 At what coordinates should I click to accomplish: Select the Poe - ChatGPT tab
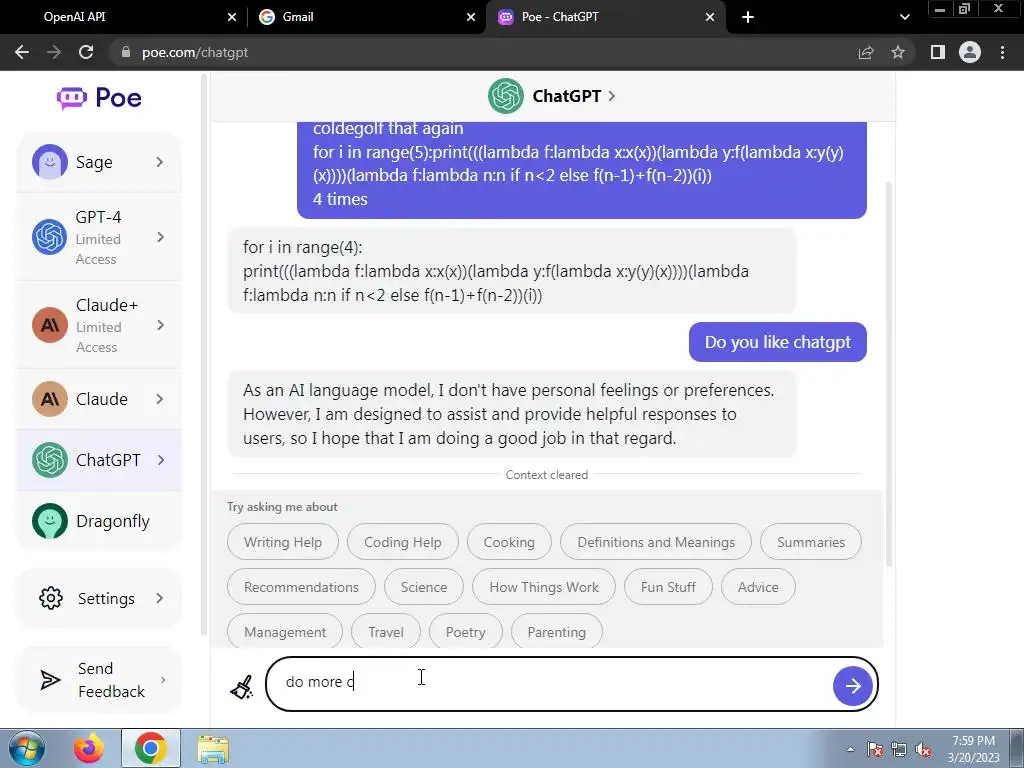click(x=605, y=17)
